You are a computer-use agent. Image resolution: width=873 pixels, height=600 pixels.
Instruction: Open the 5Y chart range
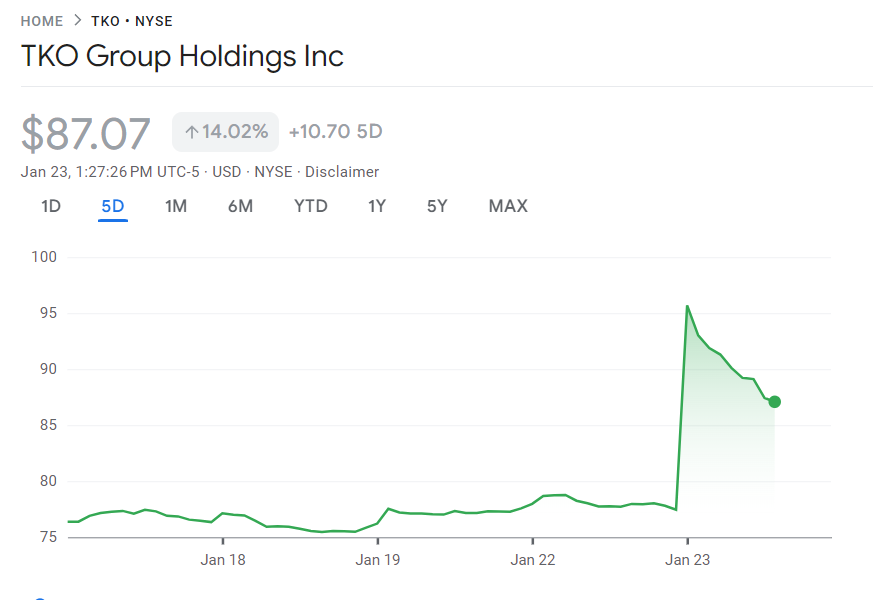click(x=437, y=207)
